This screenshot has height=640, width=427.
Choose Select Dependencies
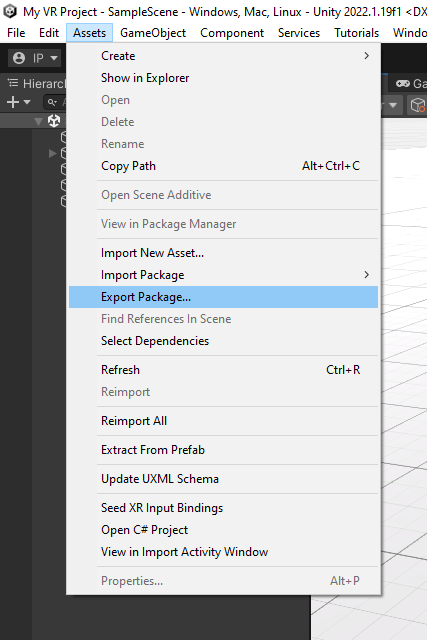pyautogui.click(x=223, y=341)
